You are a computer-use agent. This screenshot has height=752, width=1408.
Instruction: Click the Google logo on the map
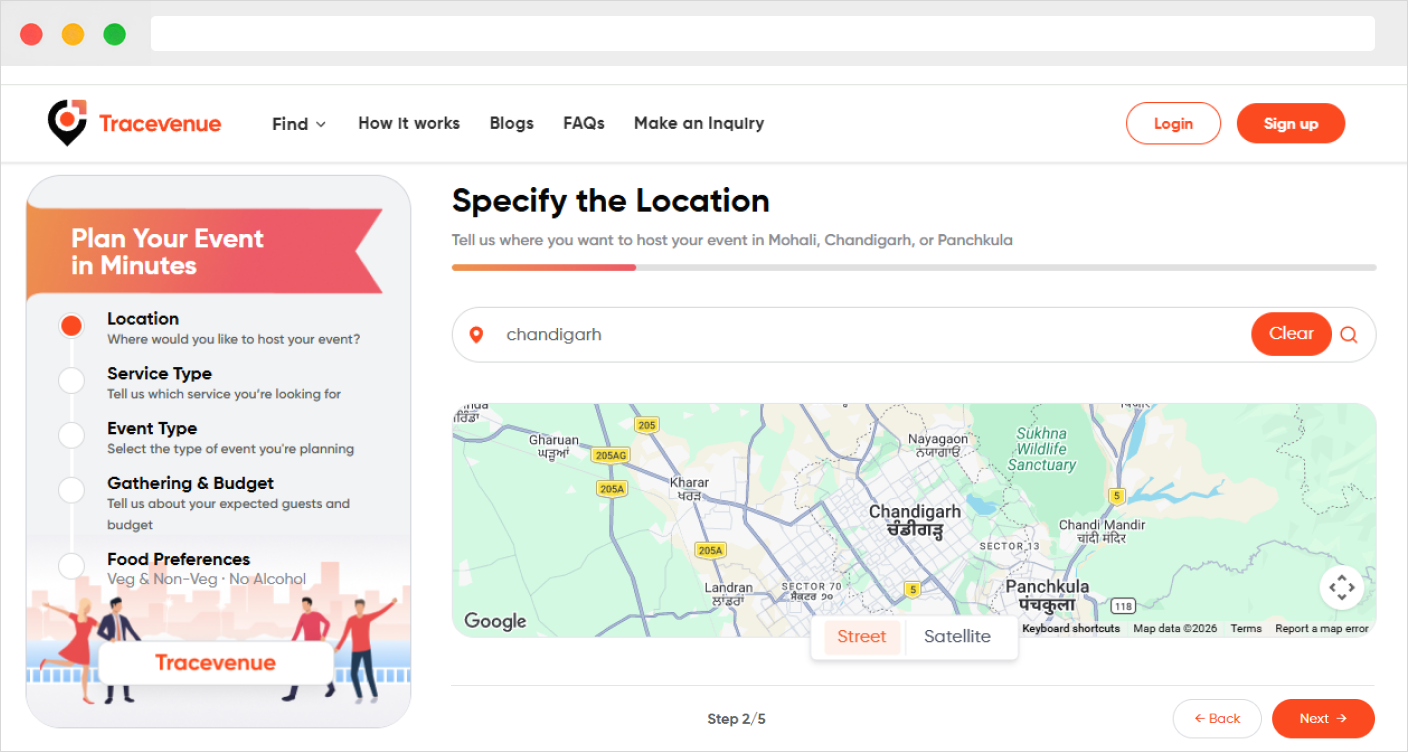click(495, 621)
